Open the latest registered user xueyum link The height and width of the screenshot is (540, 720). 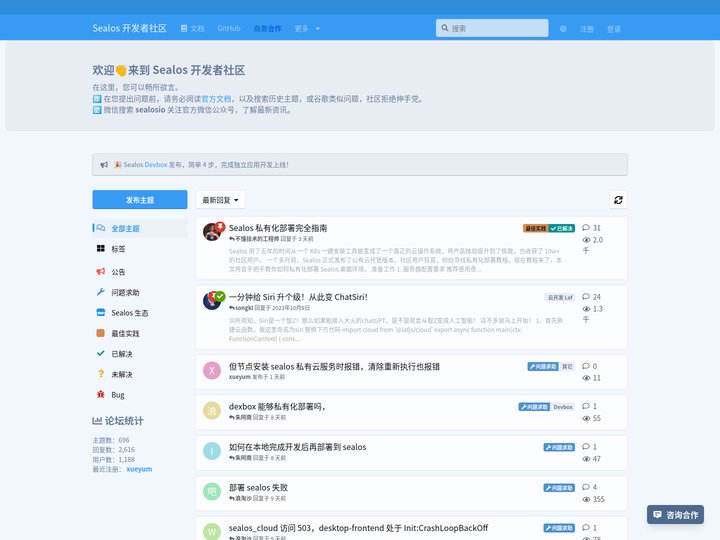[x=139, y=469]
